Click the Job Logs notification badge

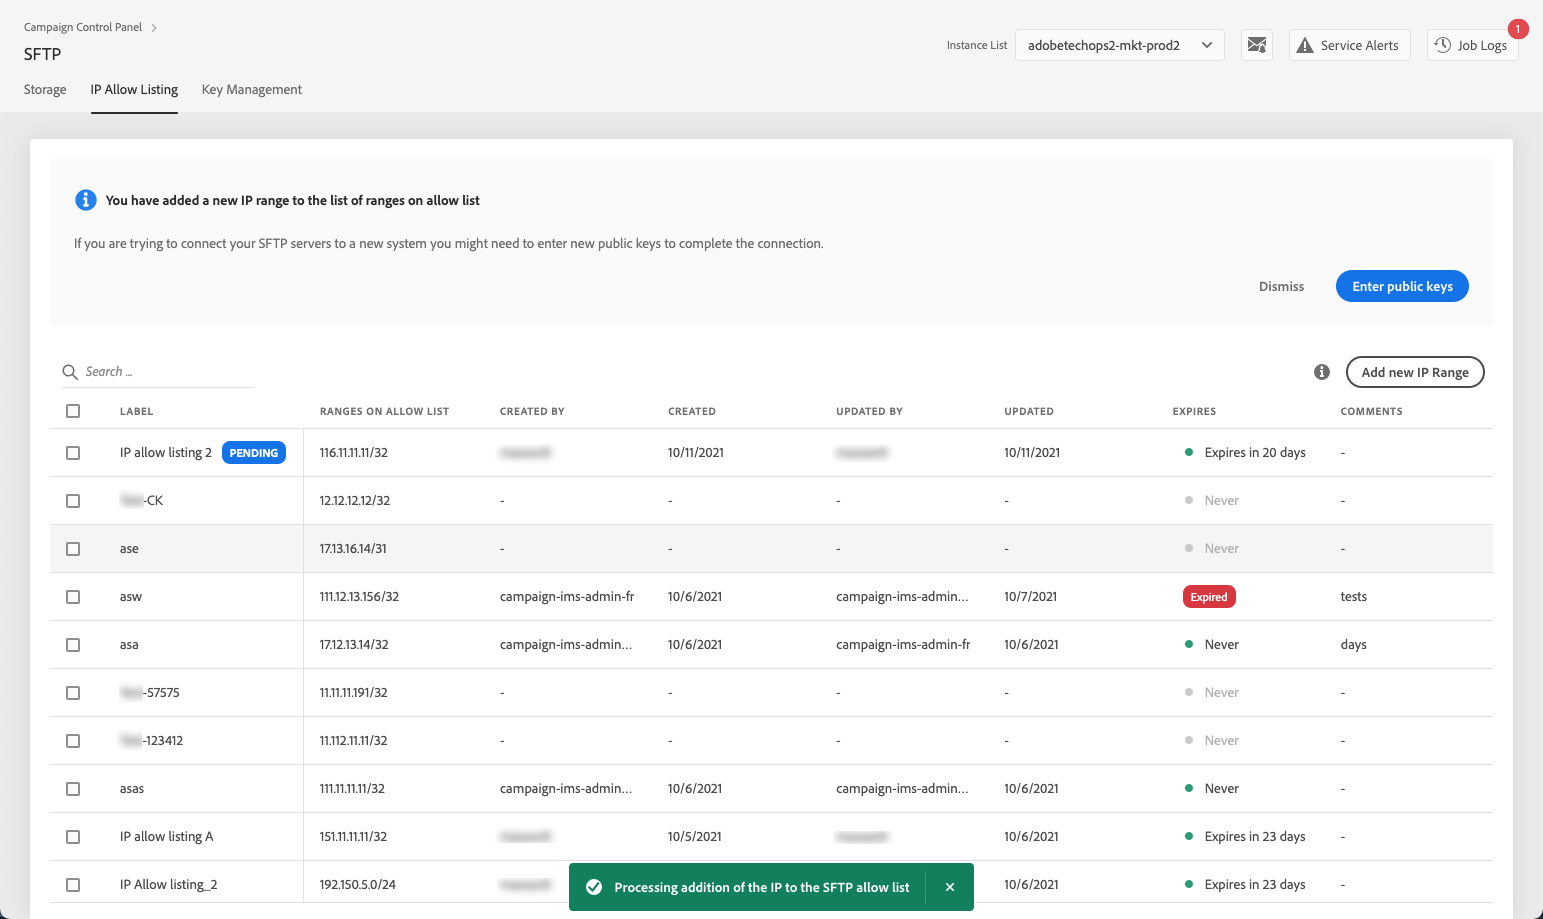pos(1518,29)
